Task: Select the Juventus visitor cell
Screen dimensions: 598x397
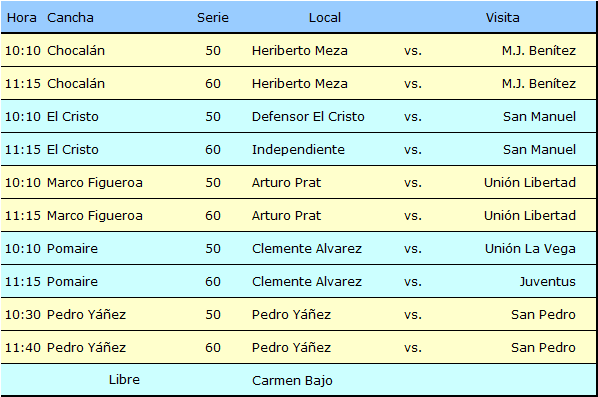Action: tap(548, 281)
